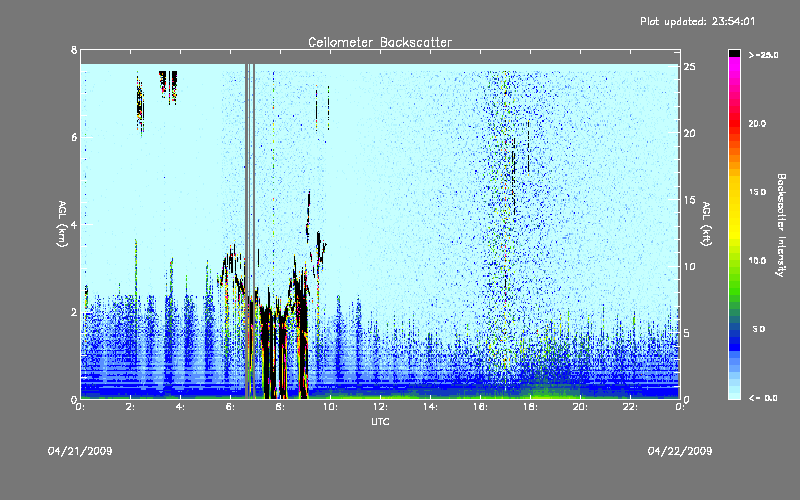Viewport: 800px width, 500px height.
Task: Click the noisy vertical band near 17:00 UTC
Action: (505, 230)
